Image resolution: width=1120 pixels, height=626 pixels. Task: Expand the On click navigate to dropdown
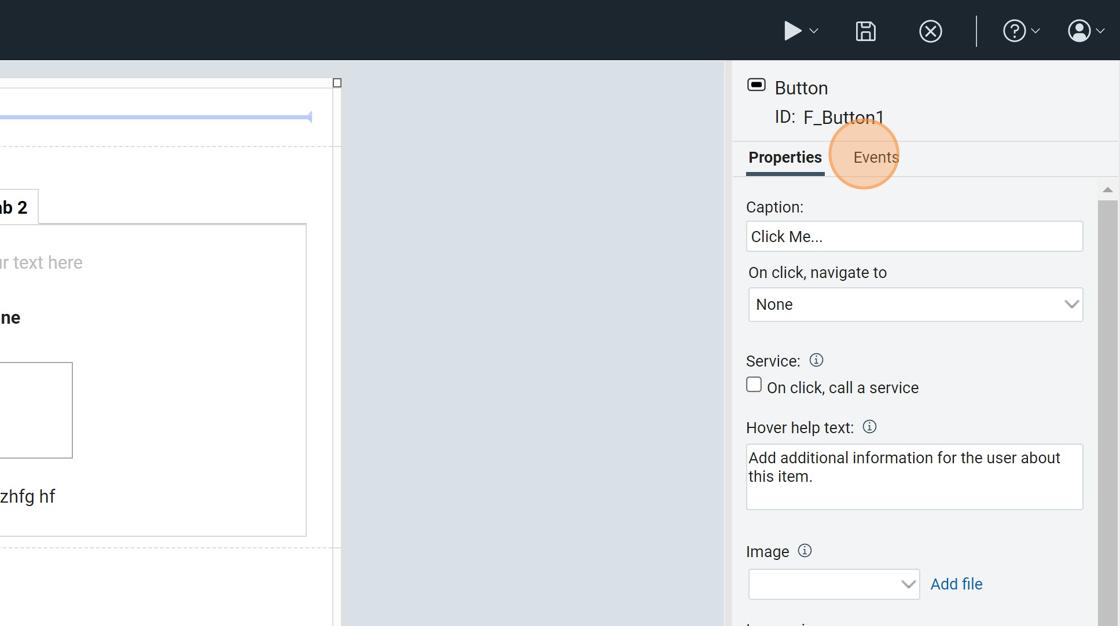(x=915, y=305)
